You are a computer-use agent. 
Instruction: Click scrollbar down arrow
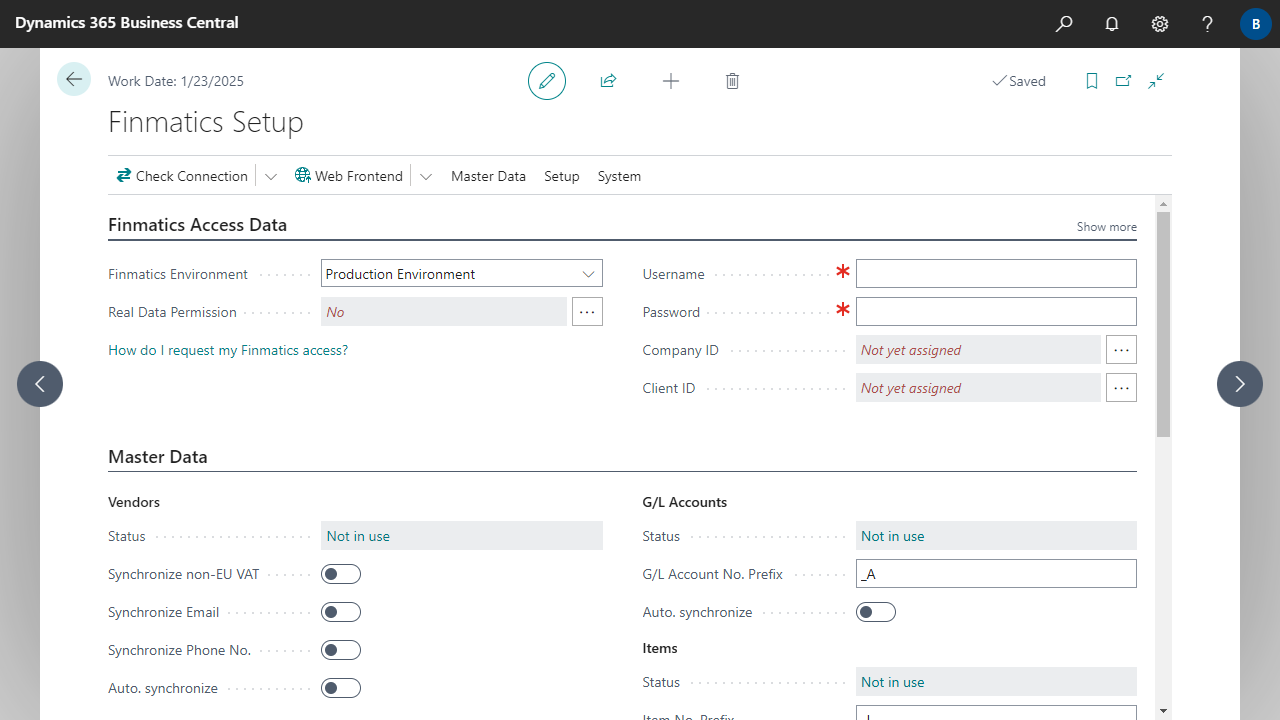[x=1163, y=711]
